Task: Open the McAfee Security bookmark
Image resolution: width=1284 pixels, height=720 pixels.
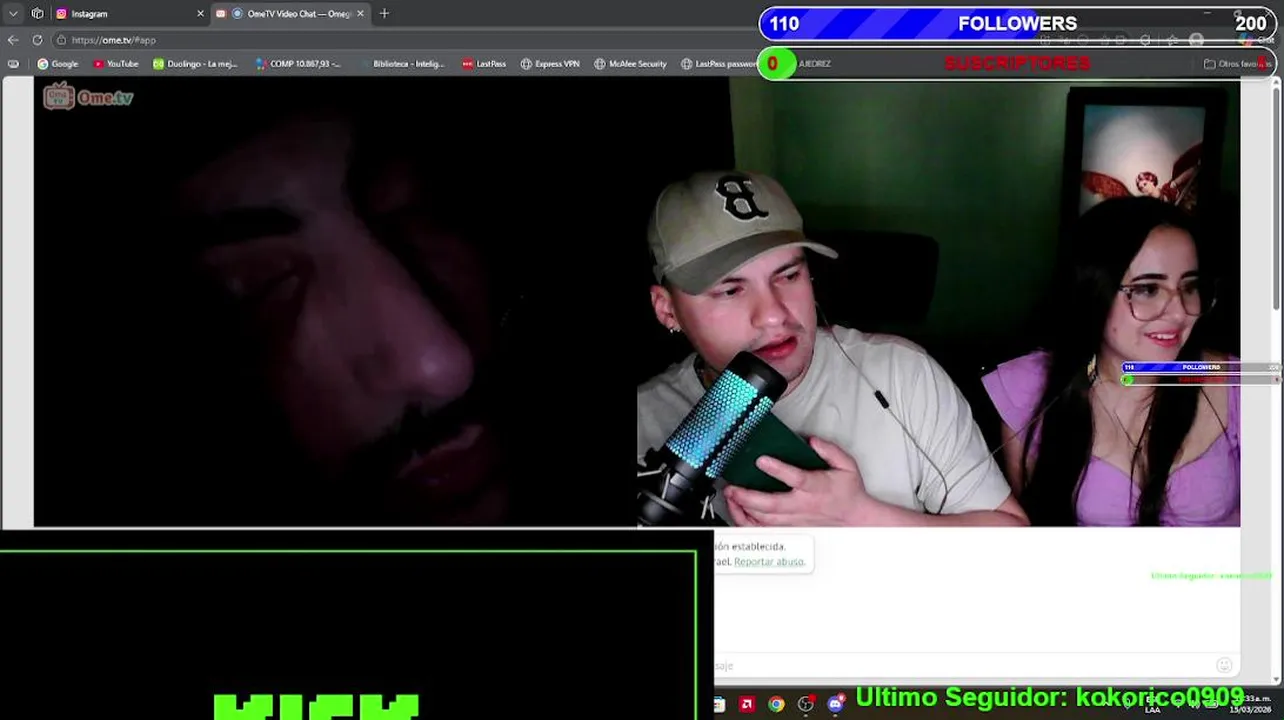Action: pyautogui.click(x=630, y=64)
